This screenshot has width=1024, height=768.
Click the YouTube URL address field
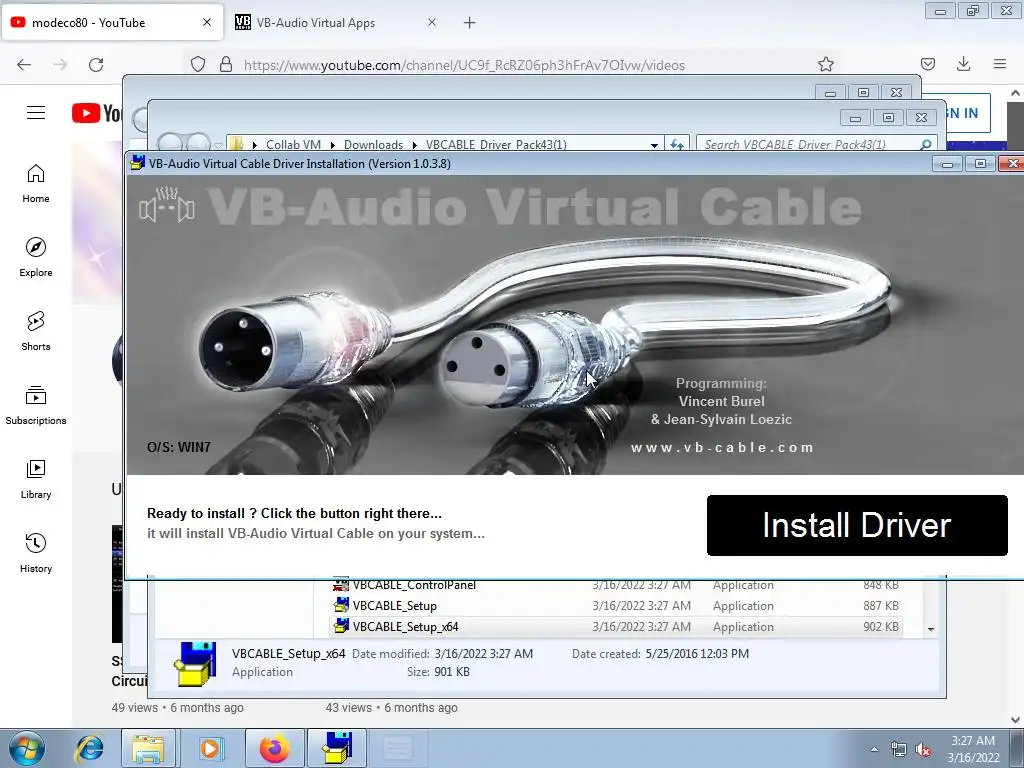tap(464, 65)
